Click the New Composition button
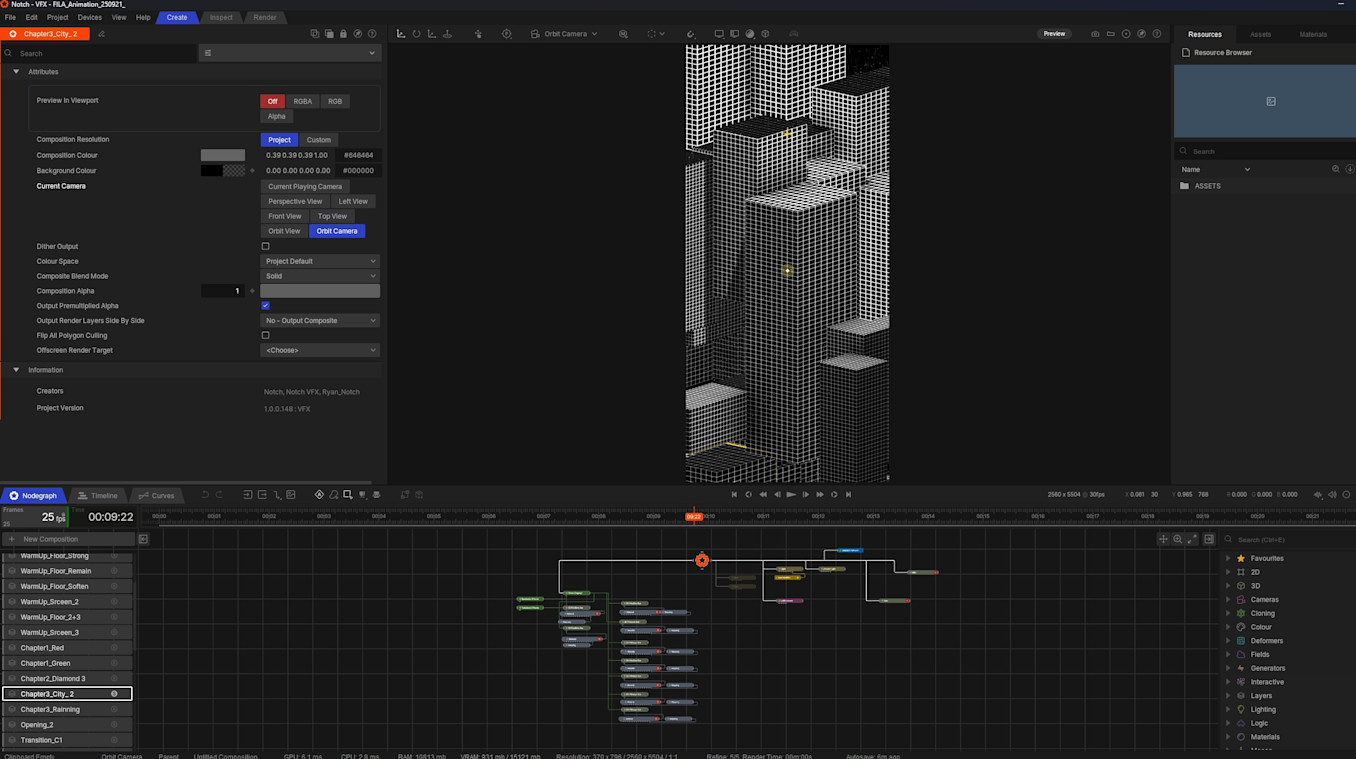 pyautogui.click(x=50, y=539)
